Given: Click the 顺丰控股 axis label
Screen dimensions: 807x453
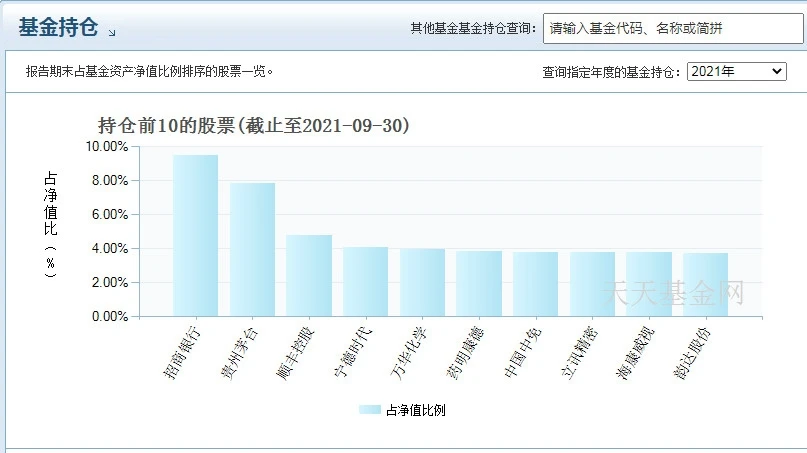Looking at the screenshot, I should click(295, 353).
